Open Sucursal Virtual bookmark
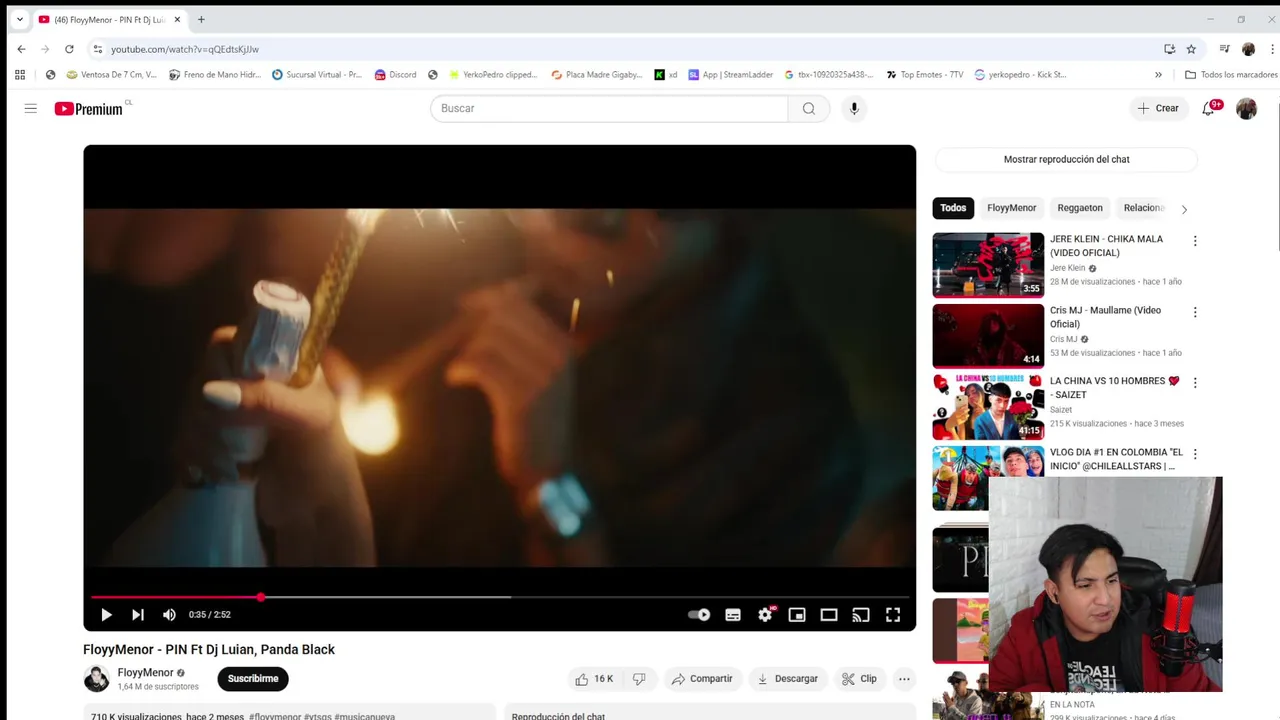Image resolution: width=1280 pixels, height=720 pixels. tap(316, 74)
